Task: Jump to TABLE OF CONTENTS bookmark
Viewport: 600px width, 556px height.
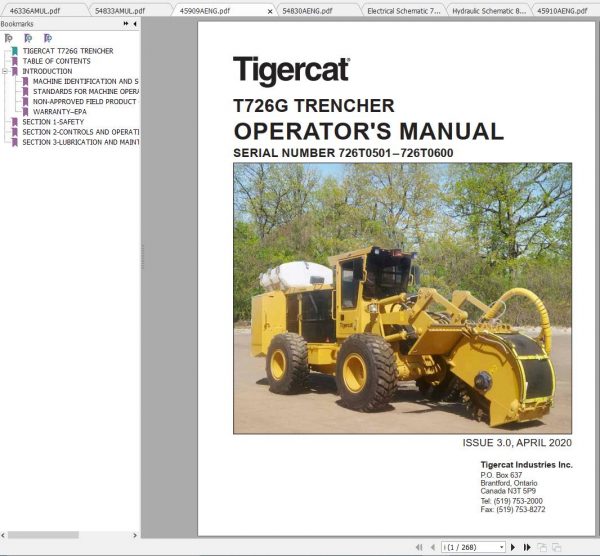Action: click(57, 61)
